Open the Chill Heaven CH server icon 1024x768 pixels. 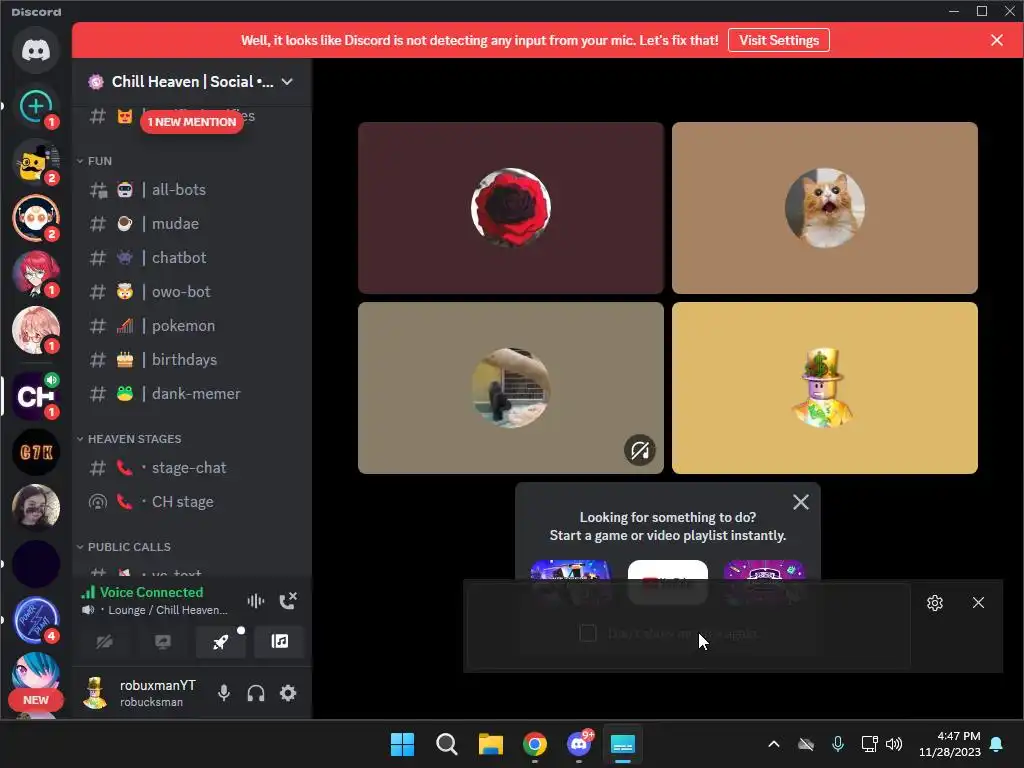pos(36,396)
